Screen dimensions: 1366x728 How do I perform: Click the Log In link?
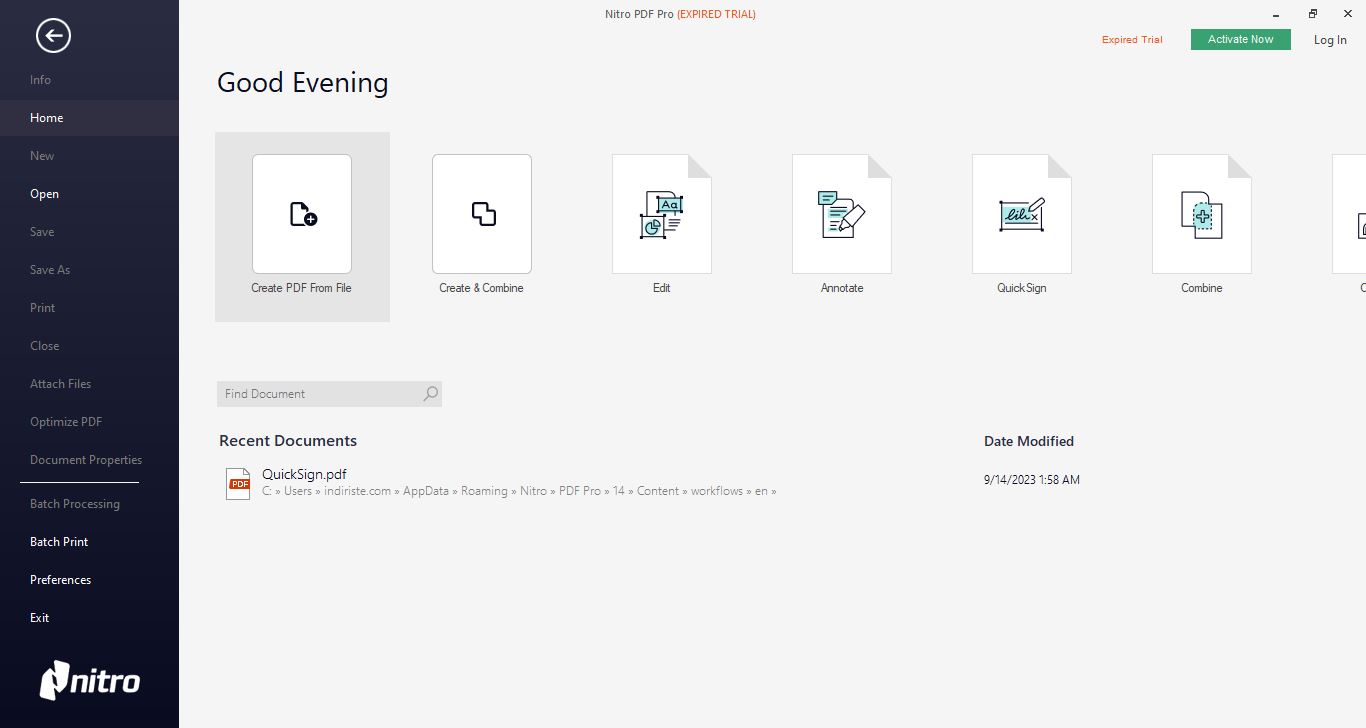(x=1330, y=40)
